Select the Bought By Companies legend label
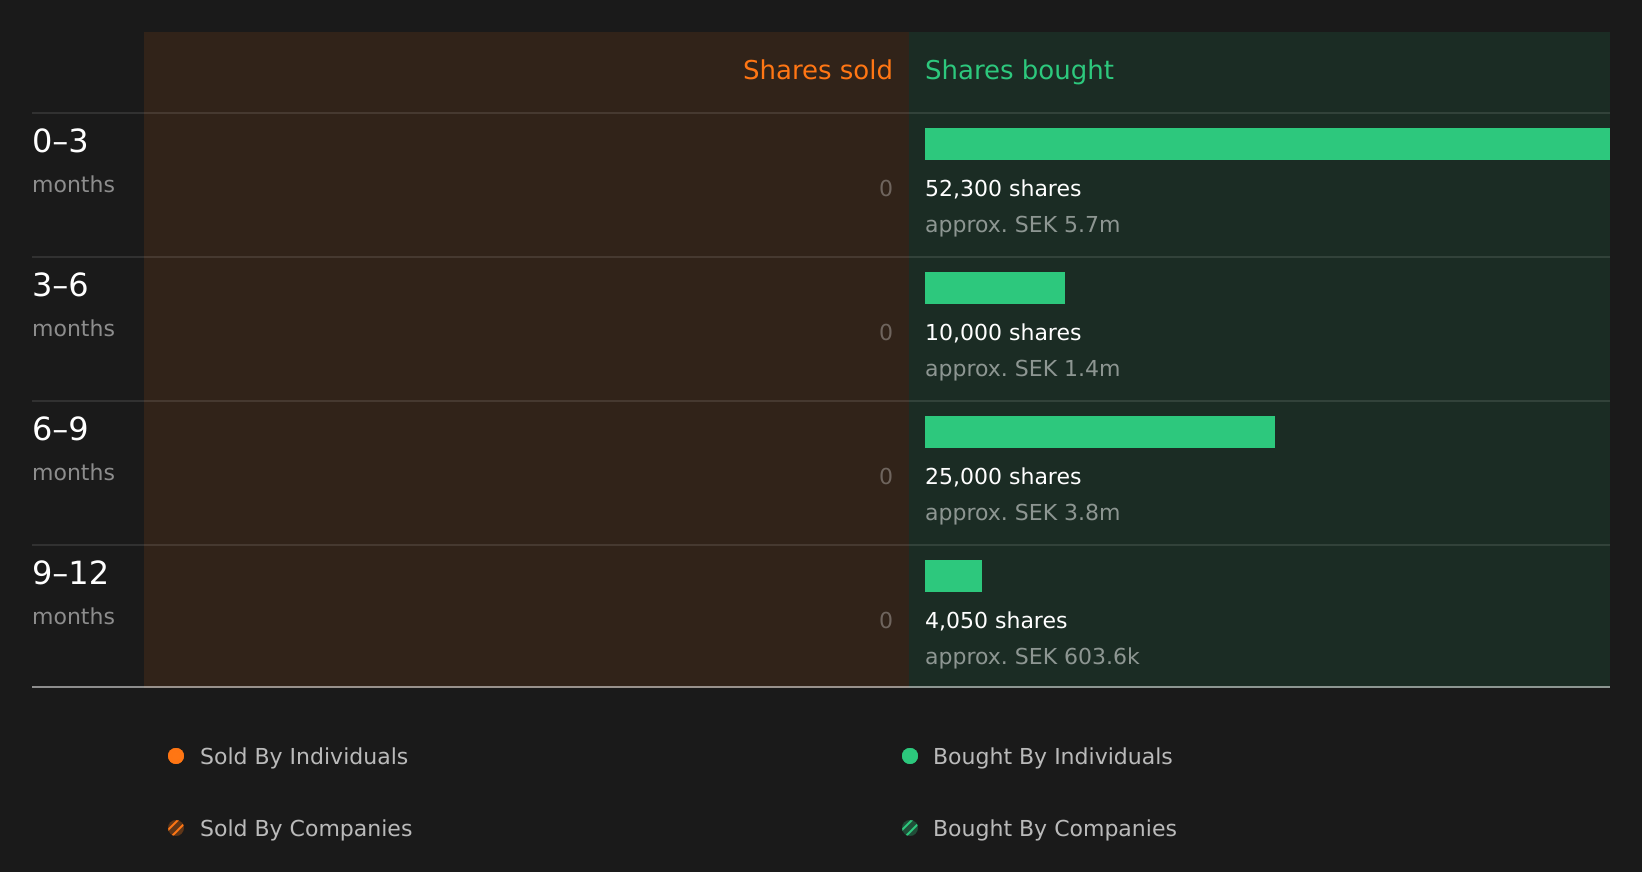 [1054, 829]
